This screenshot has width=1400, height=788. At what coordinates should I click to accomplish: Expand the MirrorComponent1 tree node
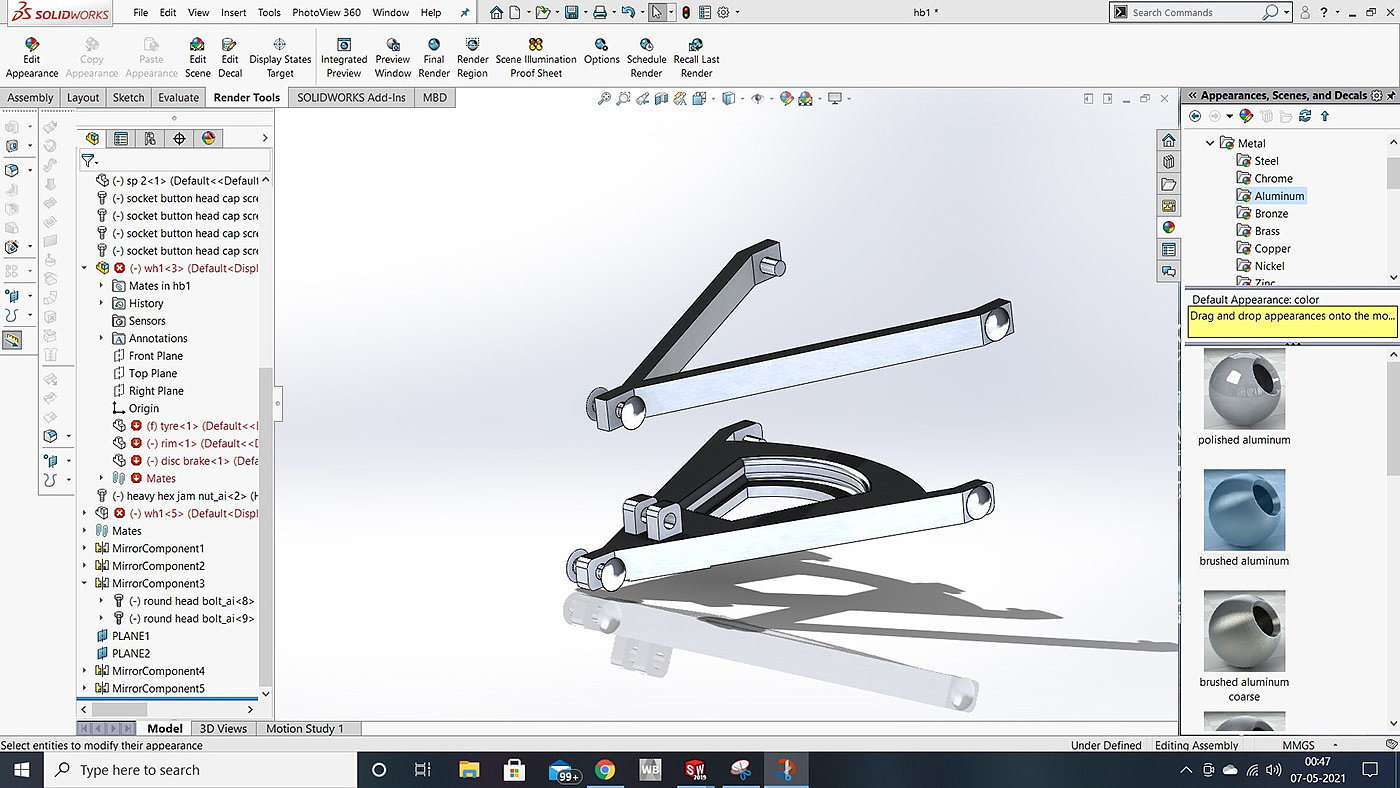(x=85, y=549)
